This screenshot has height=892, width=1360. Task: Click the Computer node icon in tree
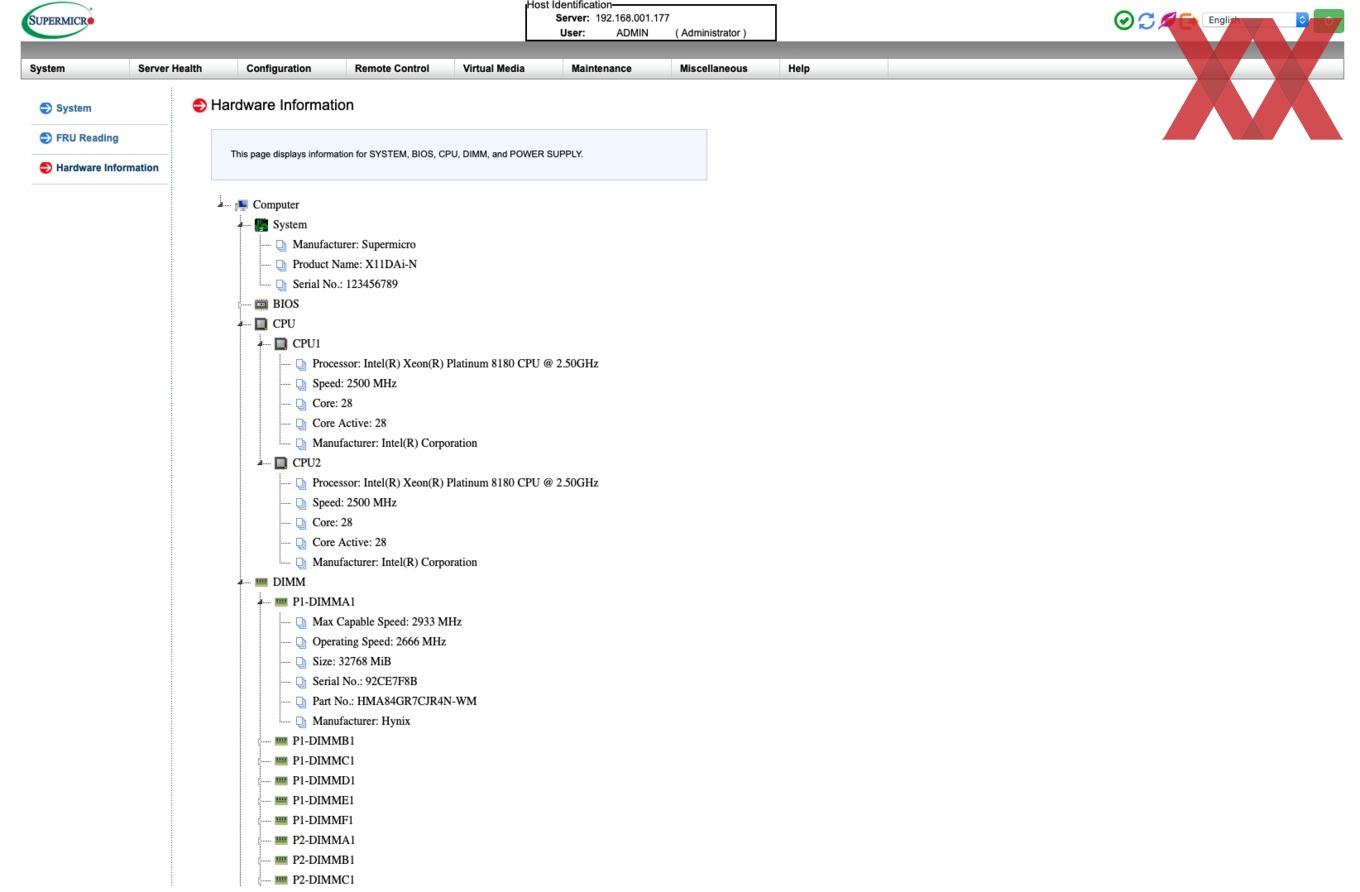[242, 205]
